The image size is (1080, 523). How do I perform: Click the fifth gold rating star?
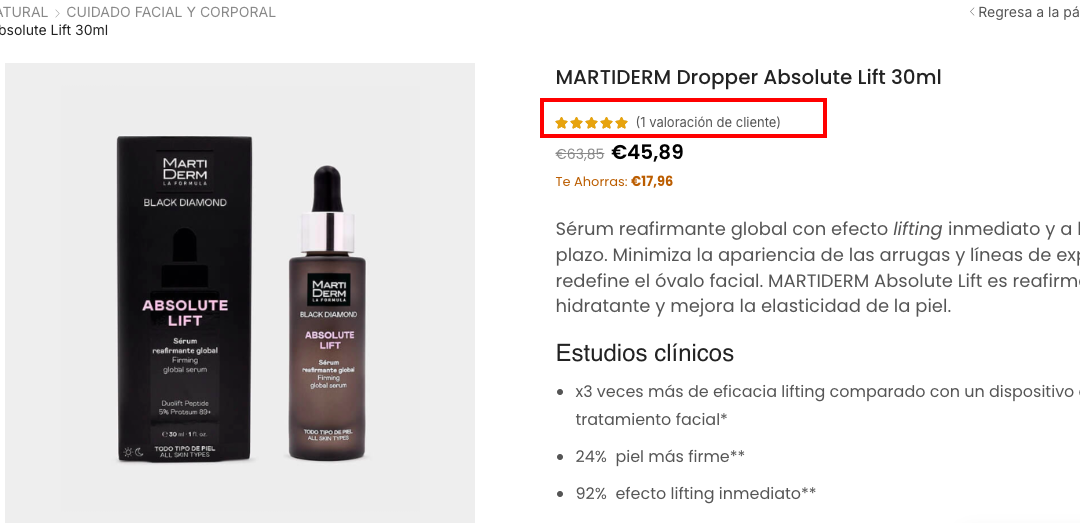pyautogui.click(x=622, y=123)
